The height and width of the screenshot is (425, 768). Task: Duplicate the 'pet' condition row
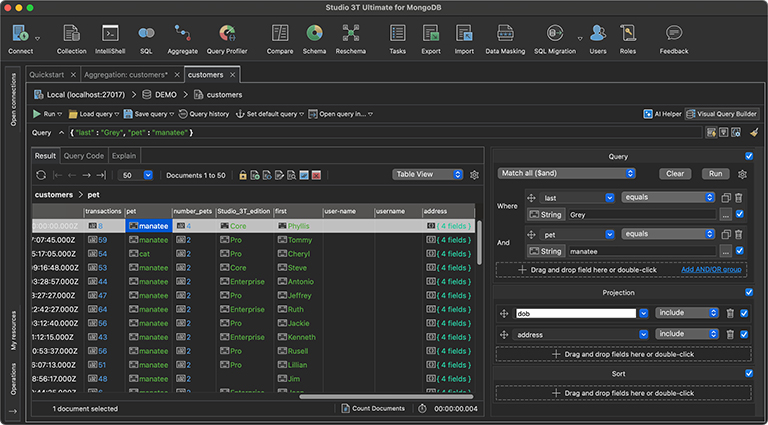click(x=726, y=235)
